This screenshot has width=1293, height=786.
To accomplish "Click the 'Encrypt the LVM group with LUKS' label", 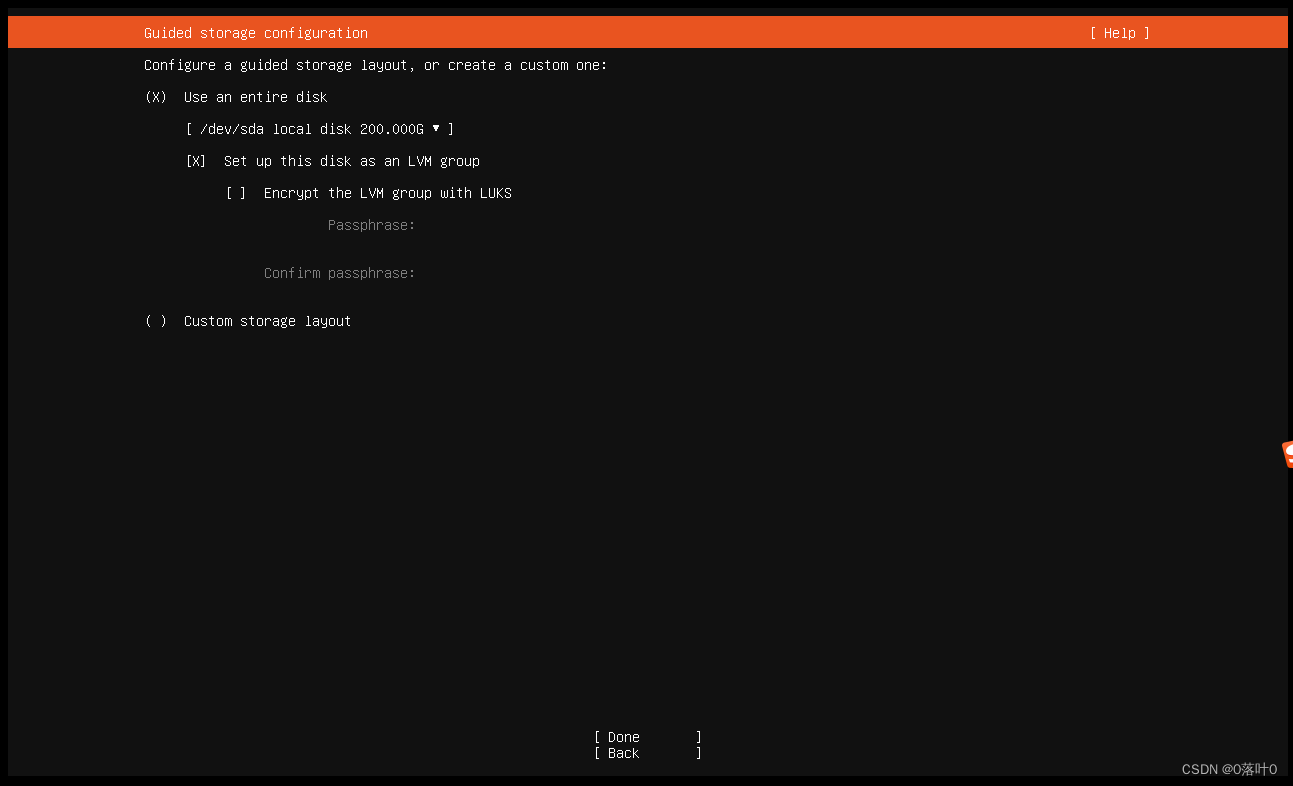I will point(388,193).
